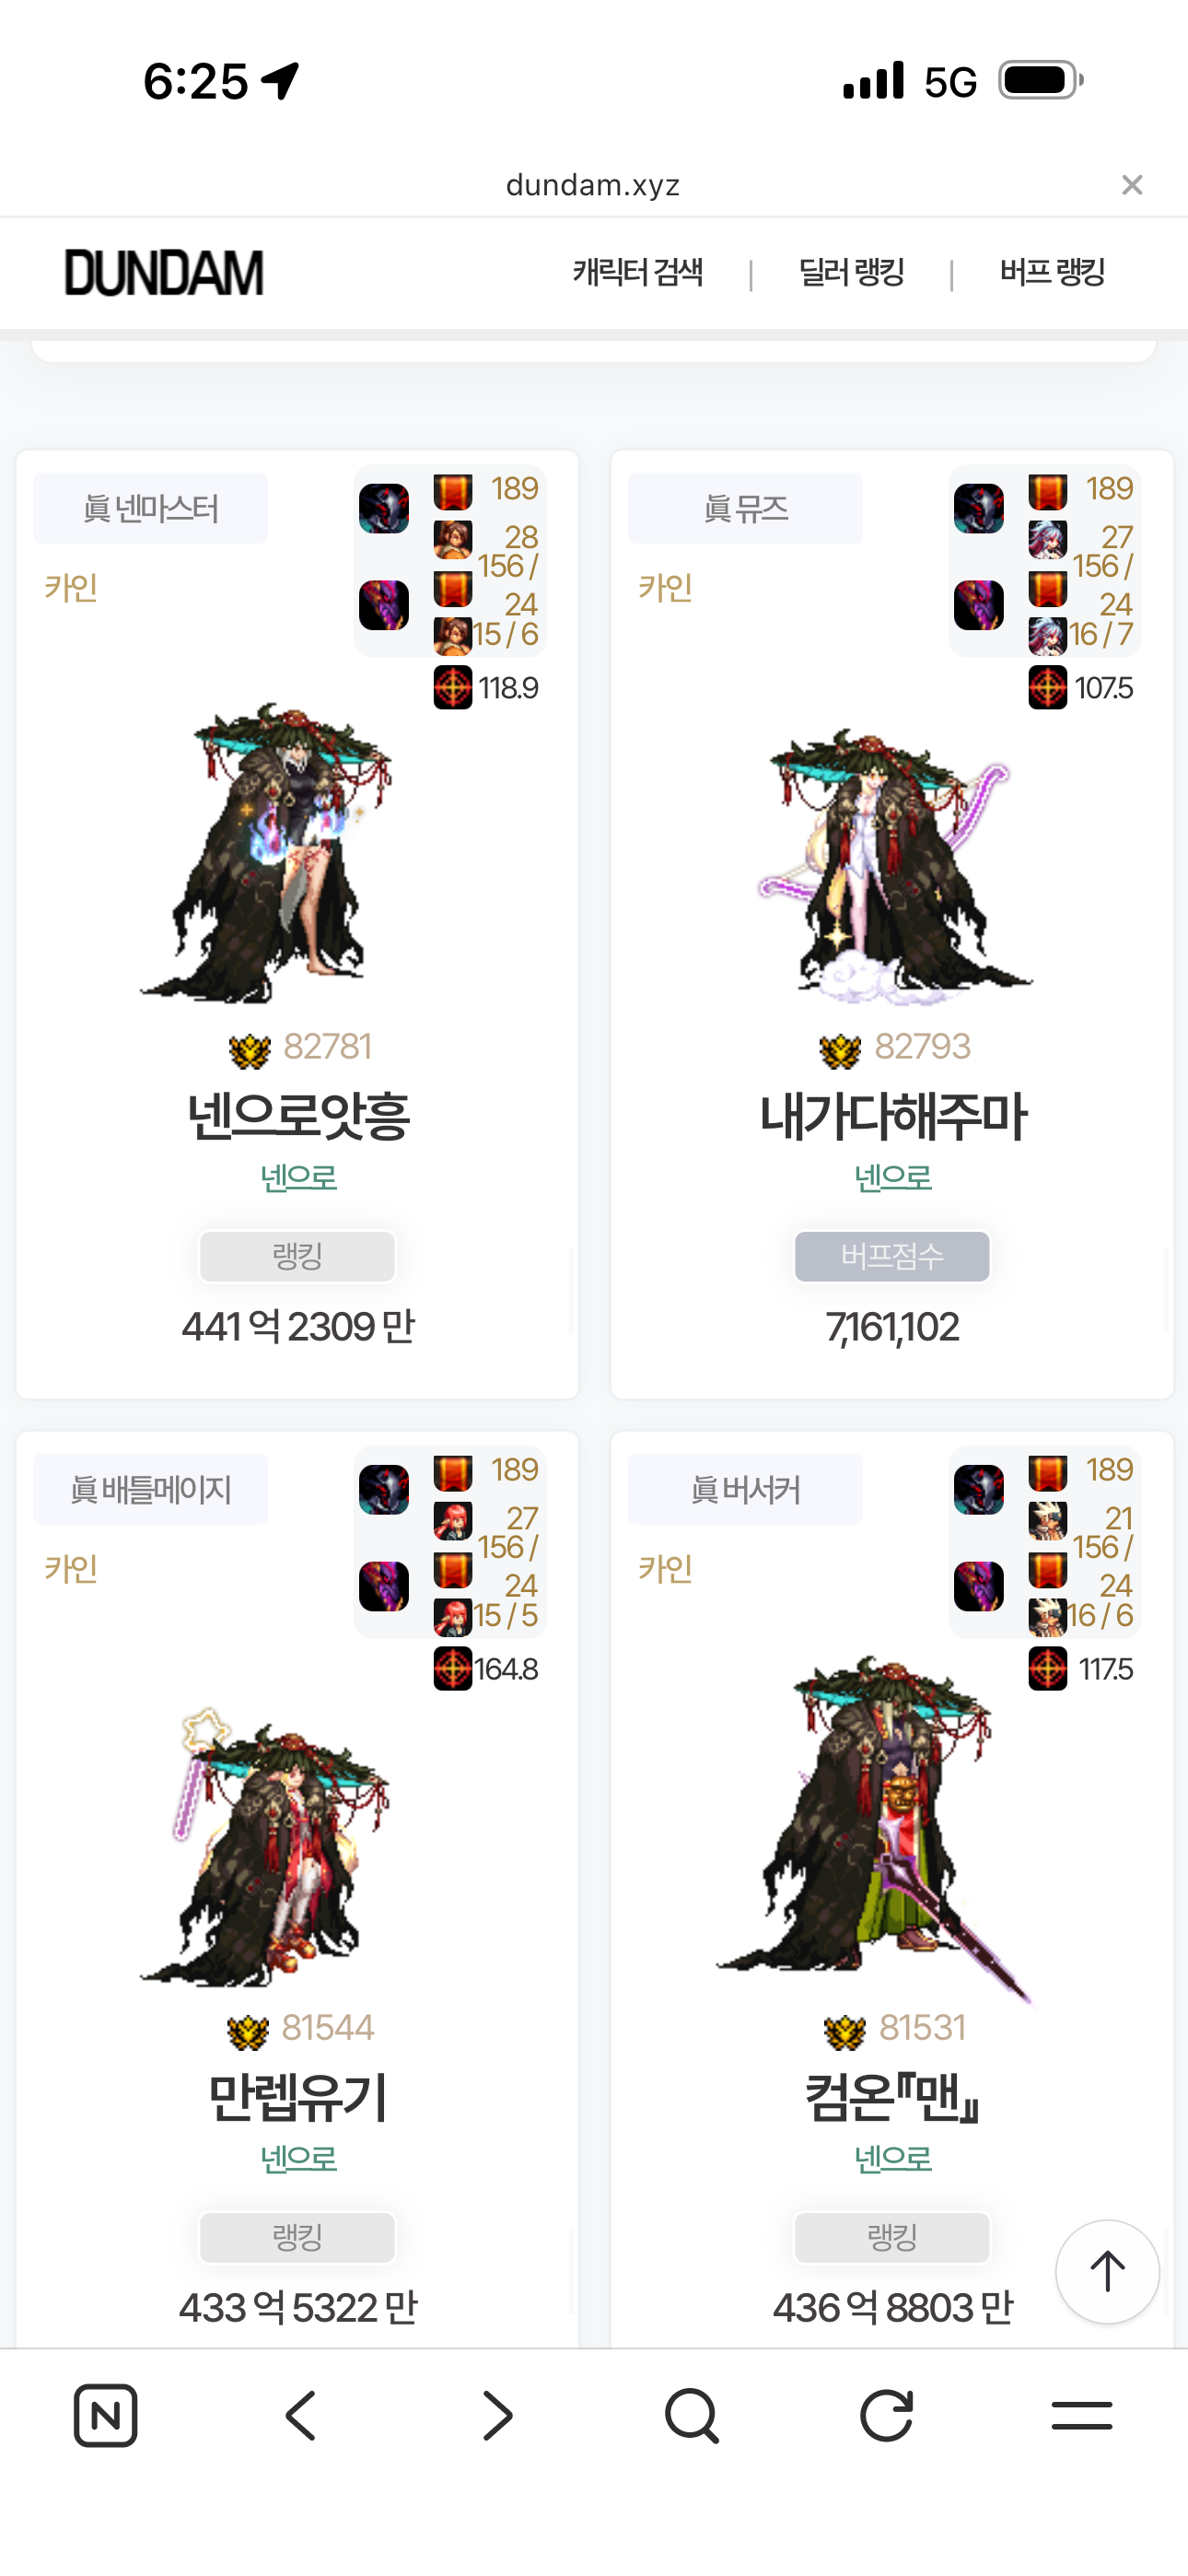Click the 랭킹 button under 만렙유기
Screen dimensions: 1188x2576
(297, 2237)
